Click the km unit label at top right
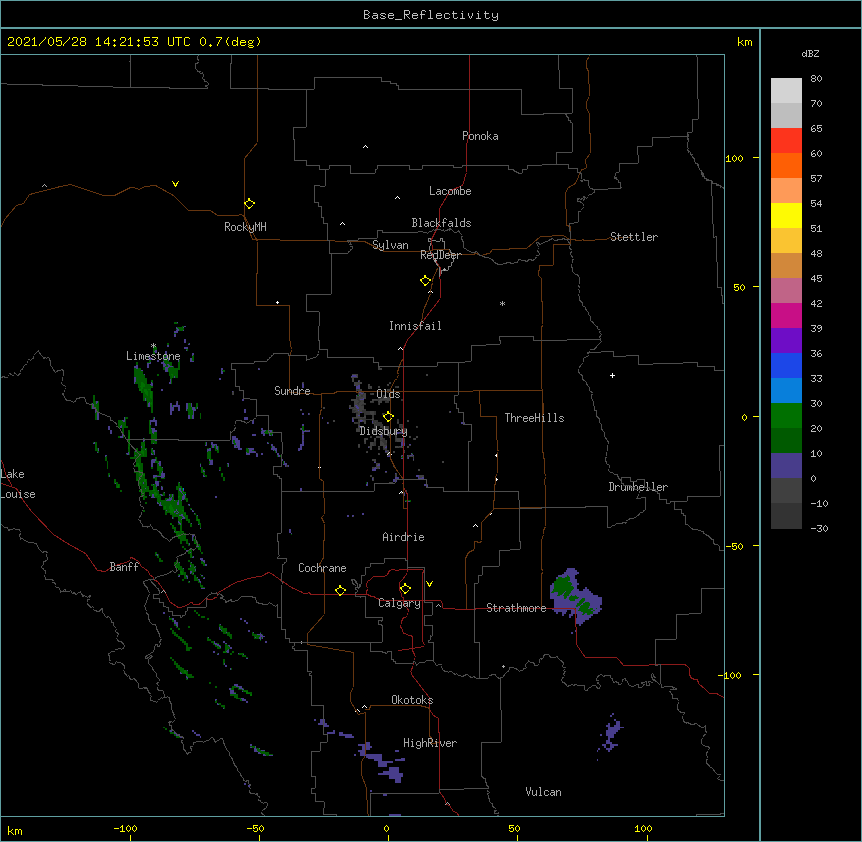 click(744, 42)
